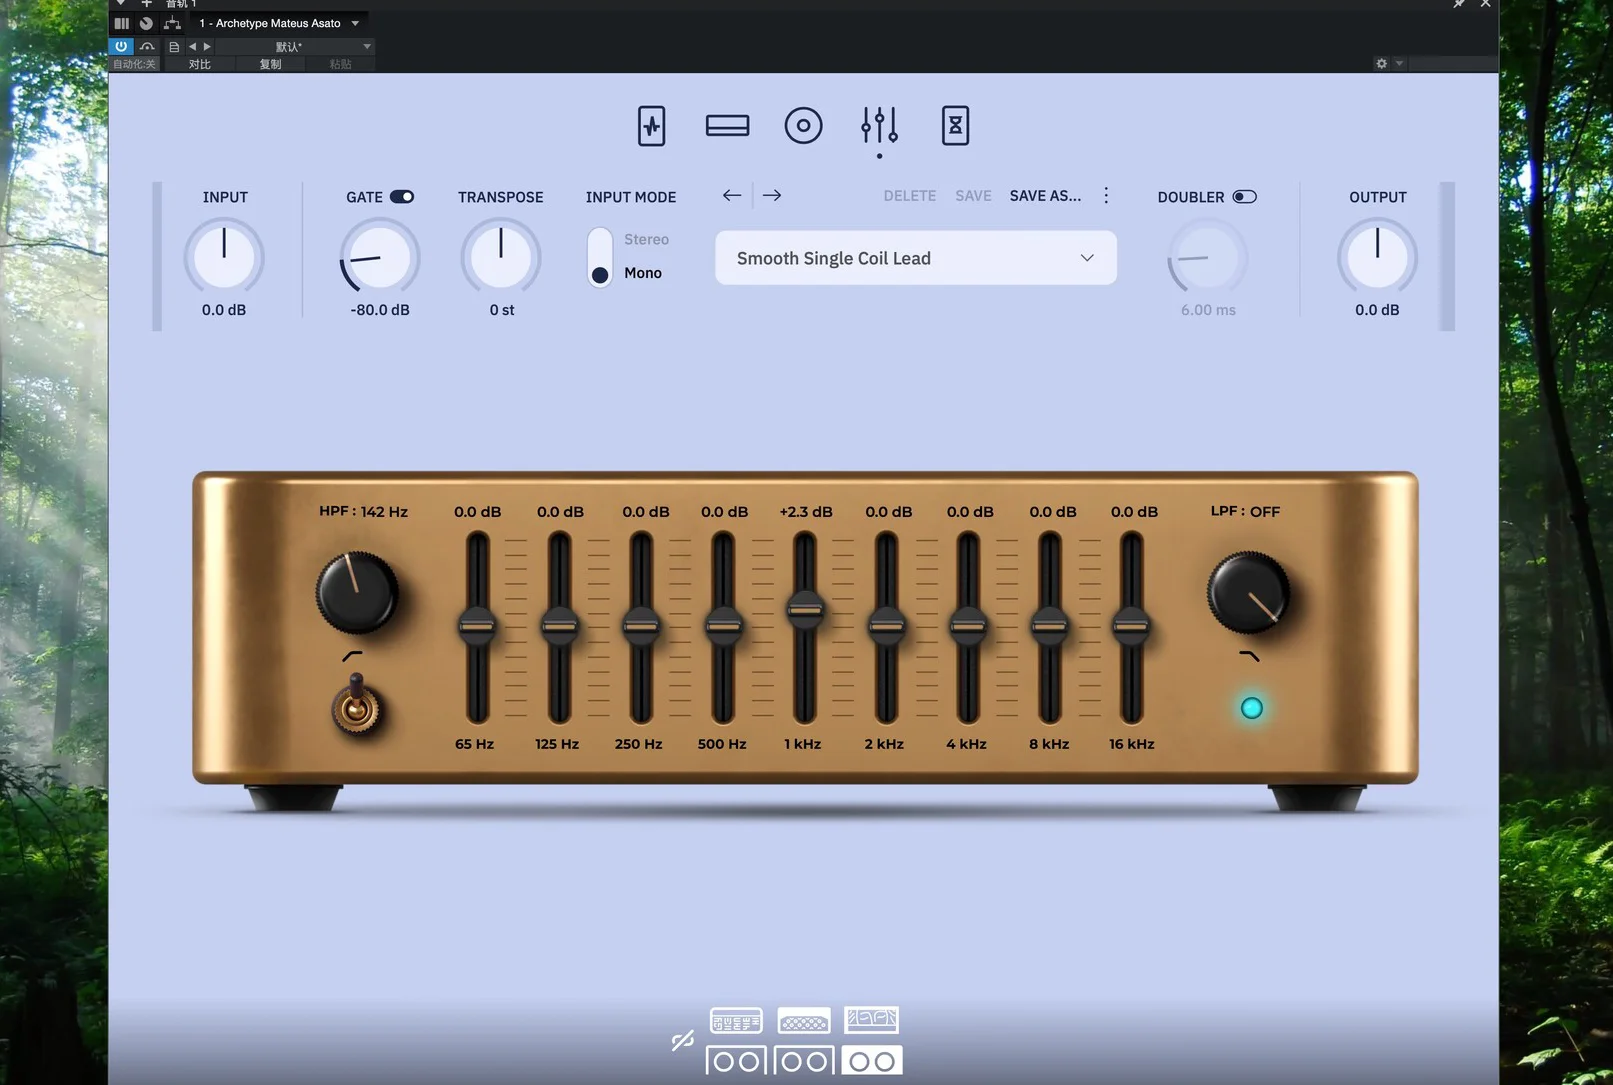Go to previous preset with left arrow
The image size is (1613, 1085).
pyautogui.click(x=732, y=196)
